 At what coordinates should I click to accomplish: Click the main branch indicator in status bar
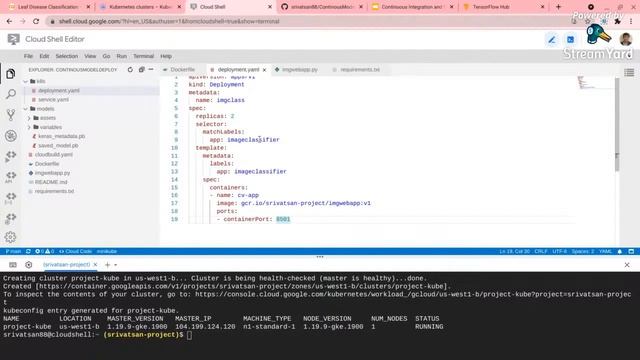pos(13,251)
